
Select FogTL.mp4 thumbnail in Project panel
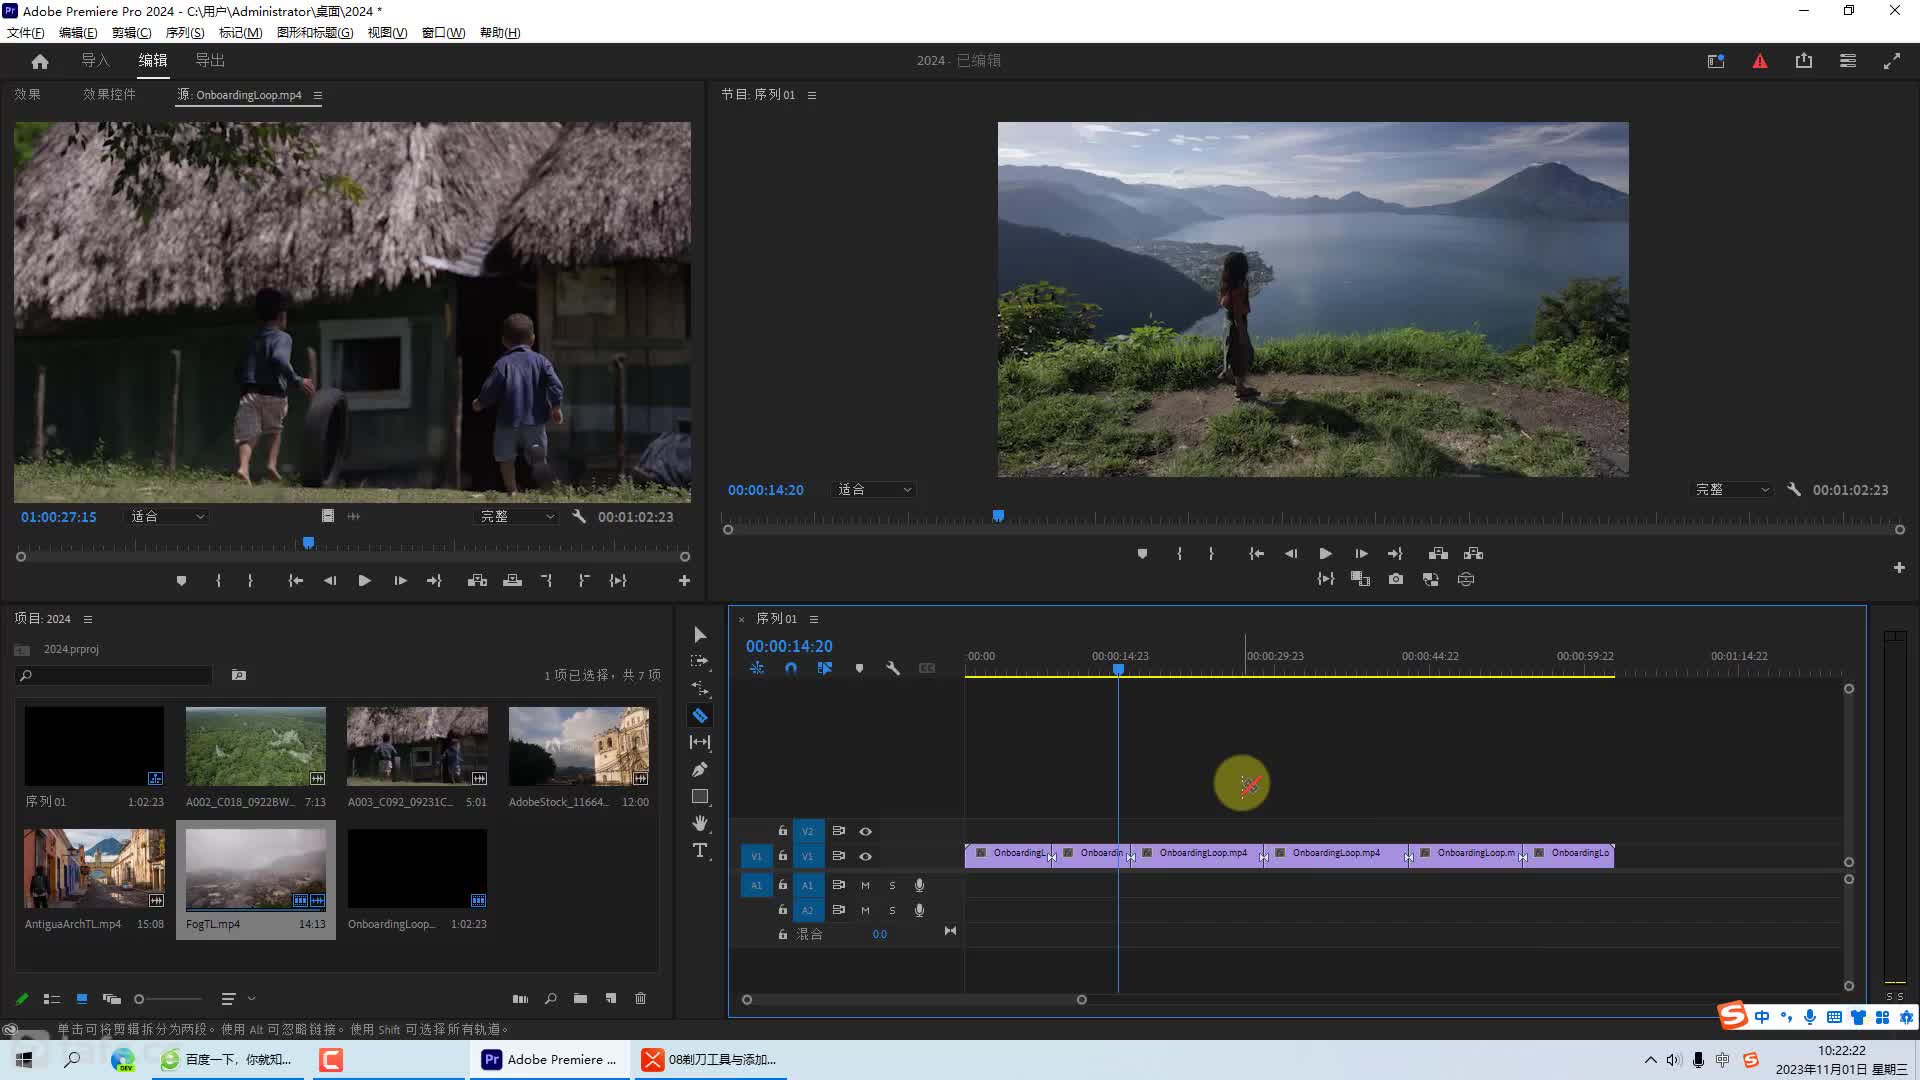(x=256, y=868)
